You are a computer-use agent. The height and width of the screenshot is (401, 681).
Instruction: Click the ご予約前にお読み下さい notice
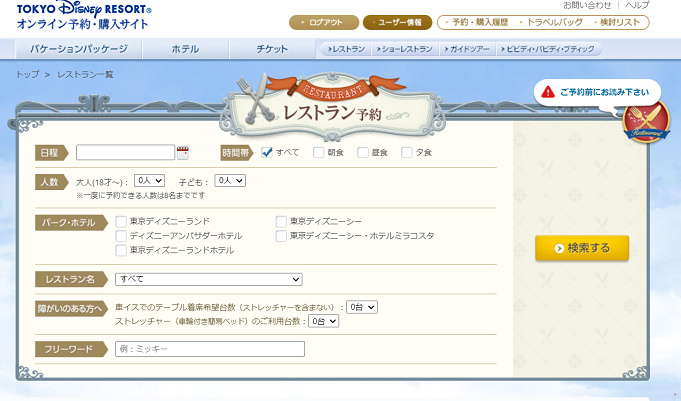coord(598,92)
